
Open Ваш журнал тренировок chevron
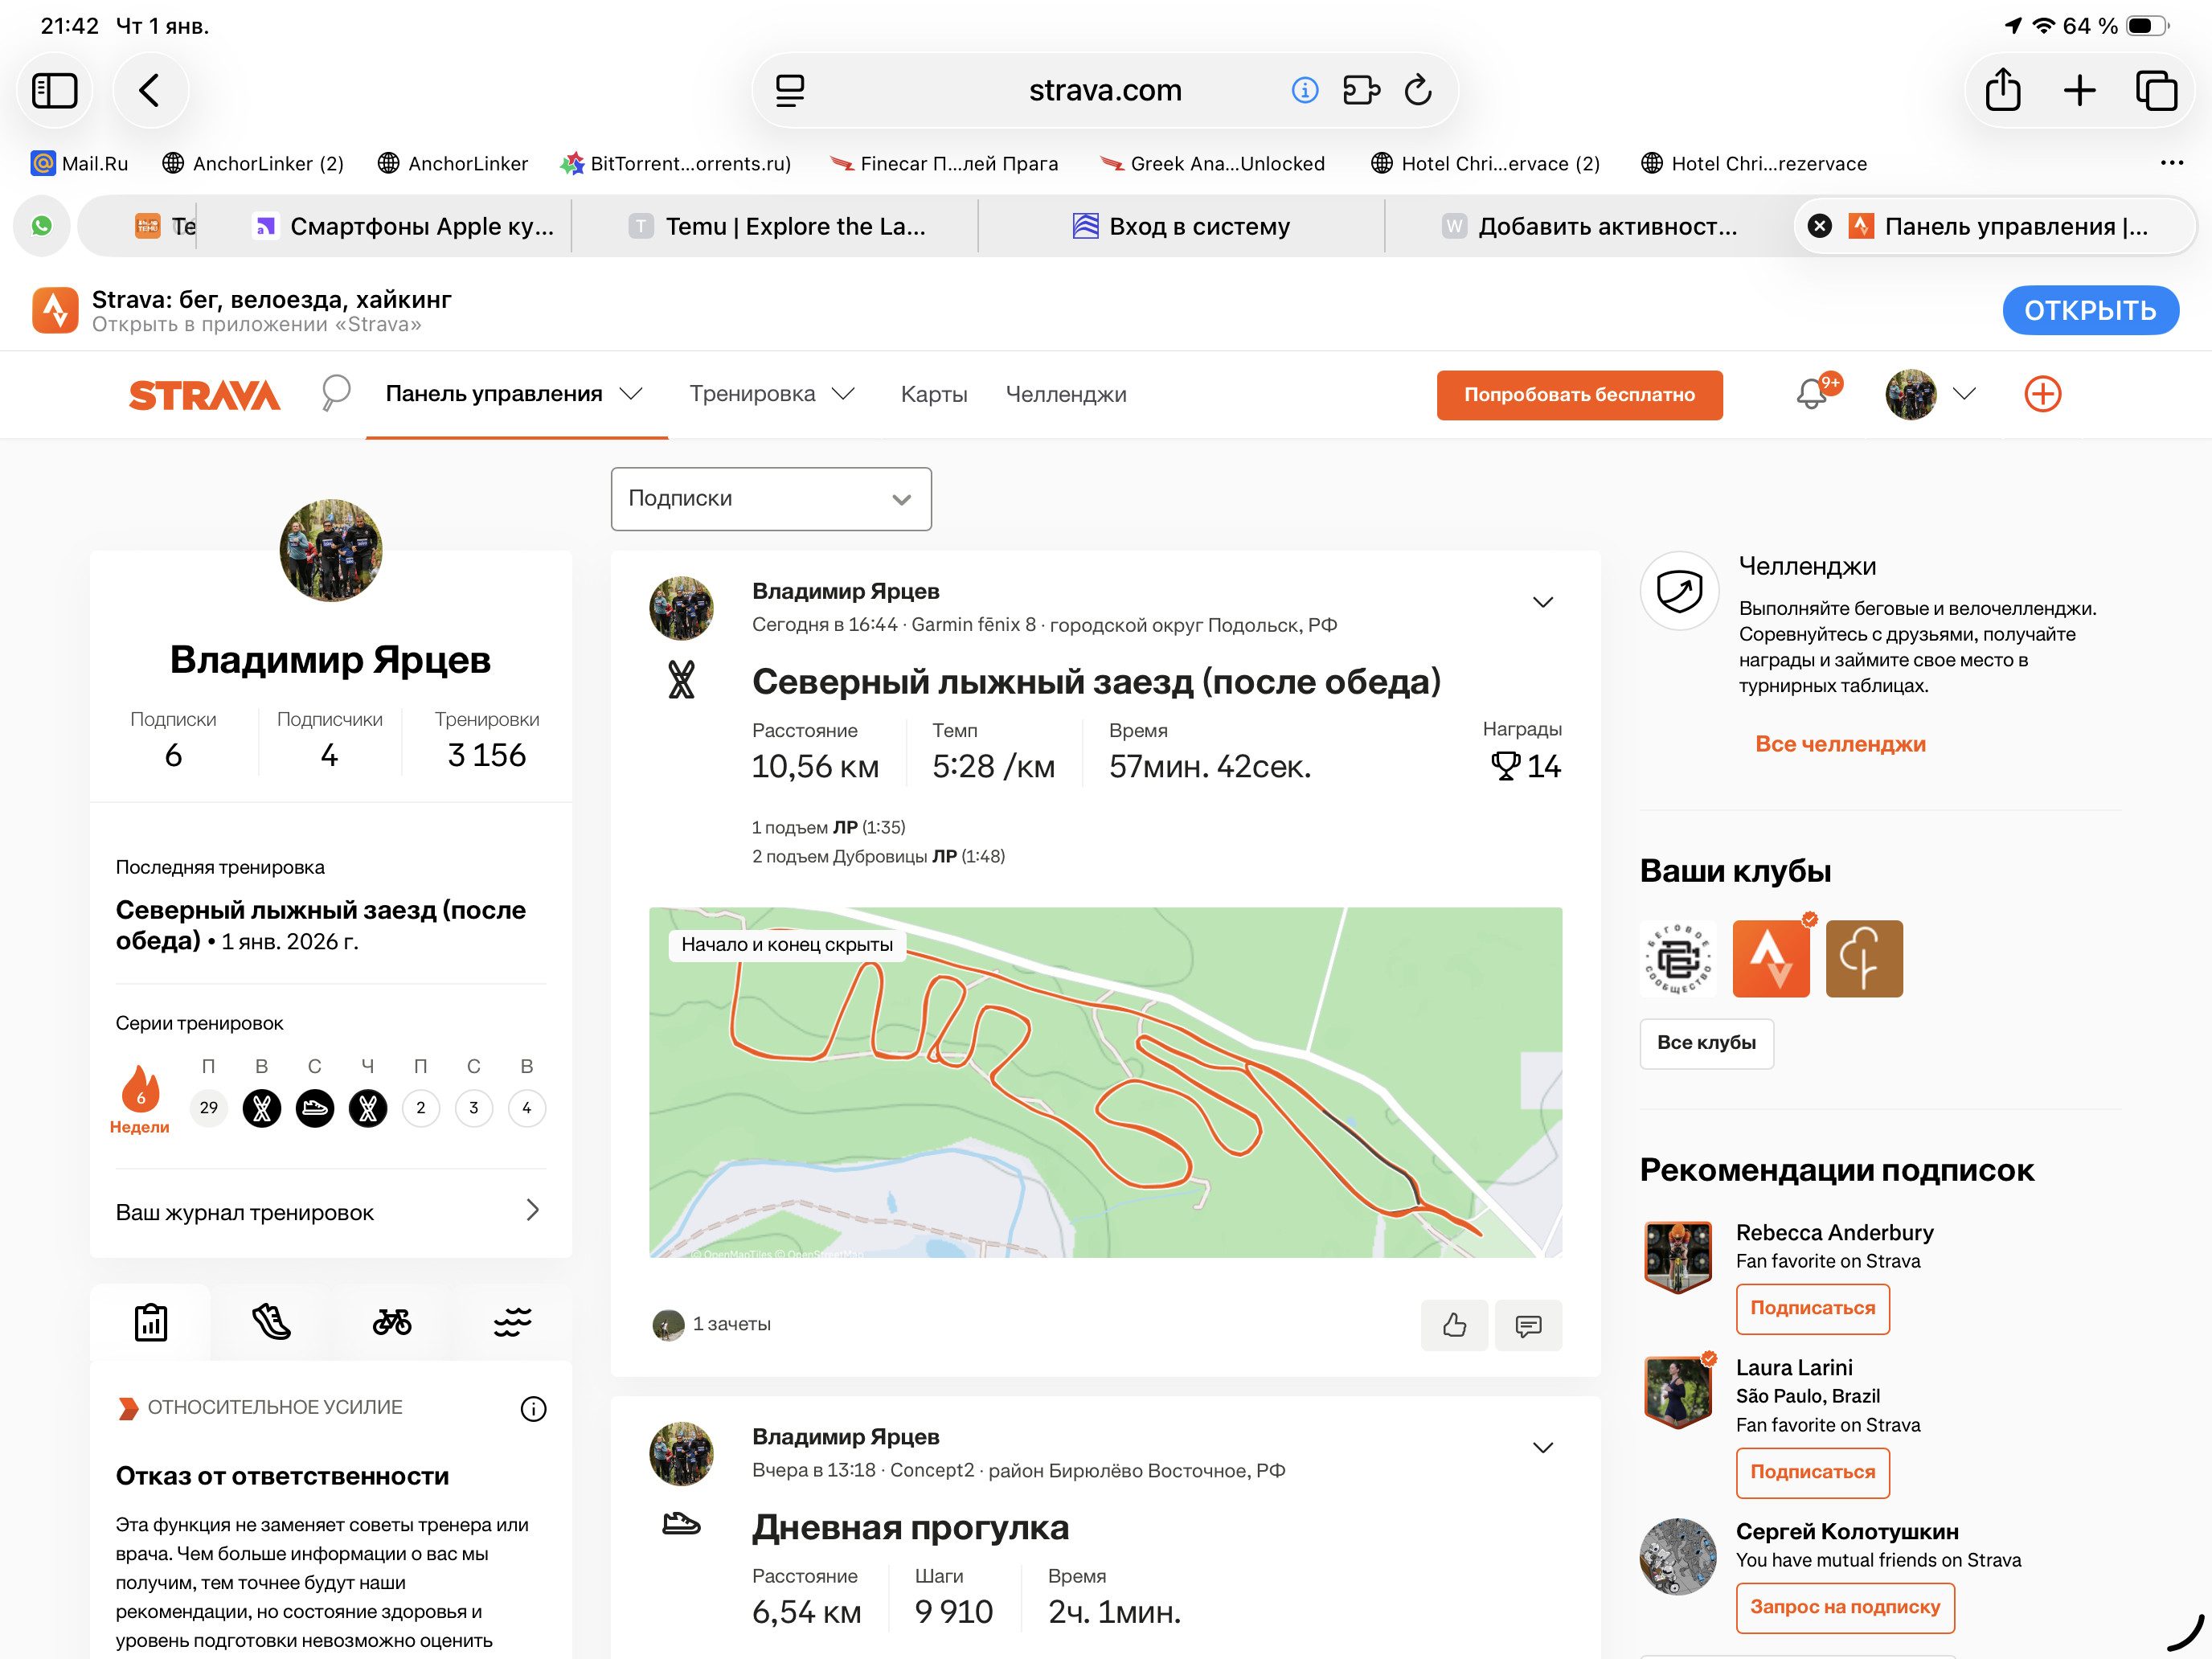tap(532, 1210)
